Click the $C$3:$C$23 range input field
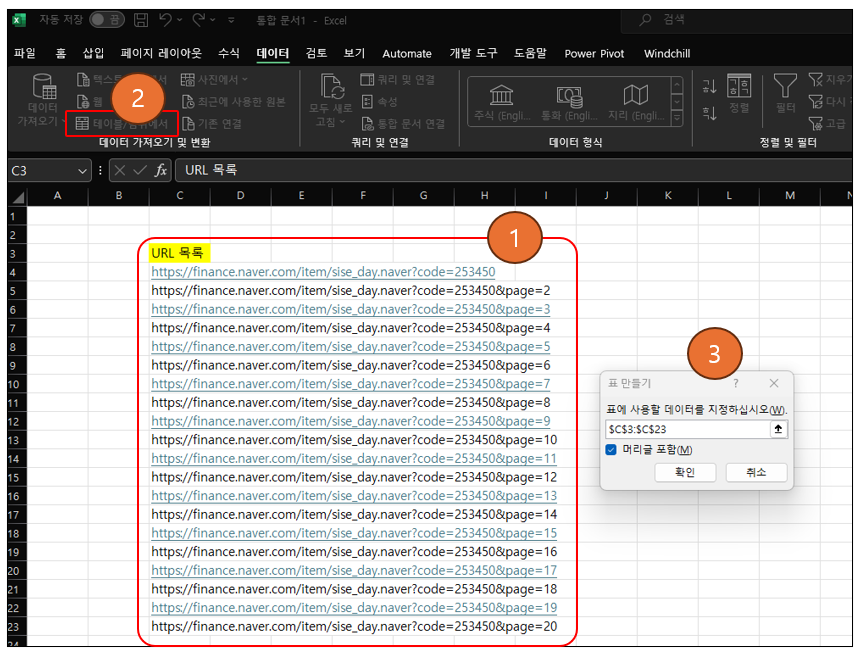 tap(687, 429)
